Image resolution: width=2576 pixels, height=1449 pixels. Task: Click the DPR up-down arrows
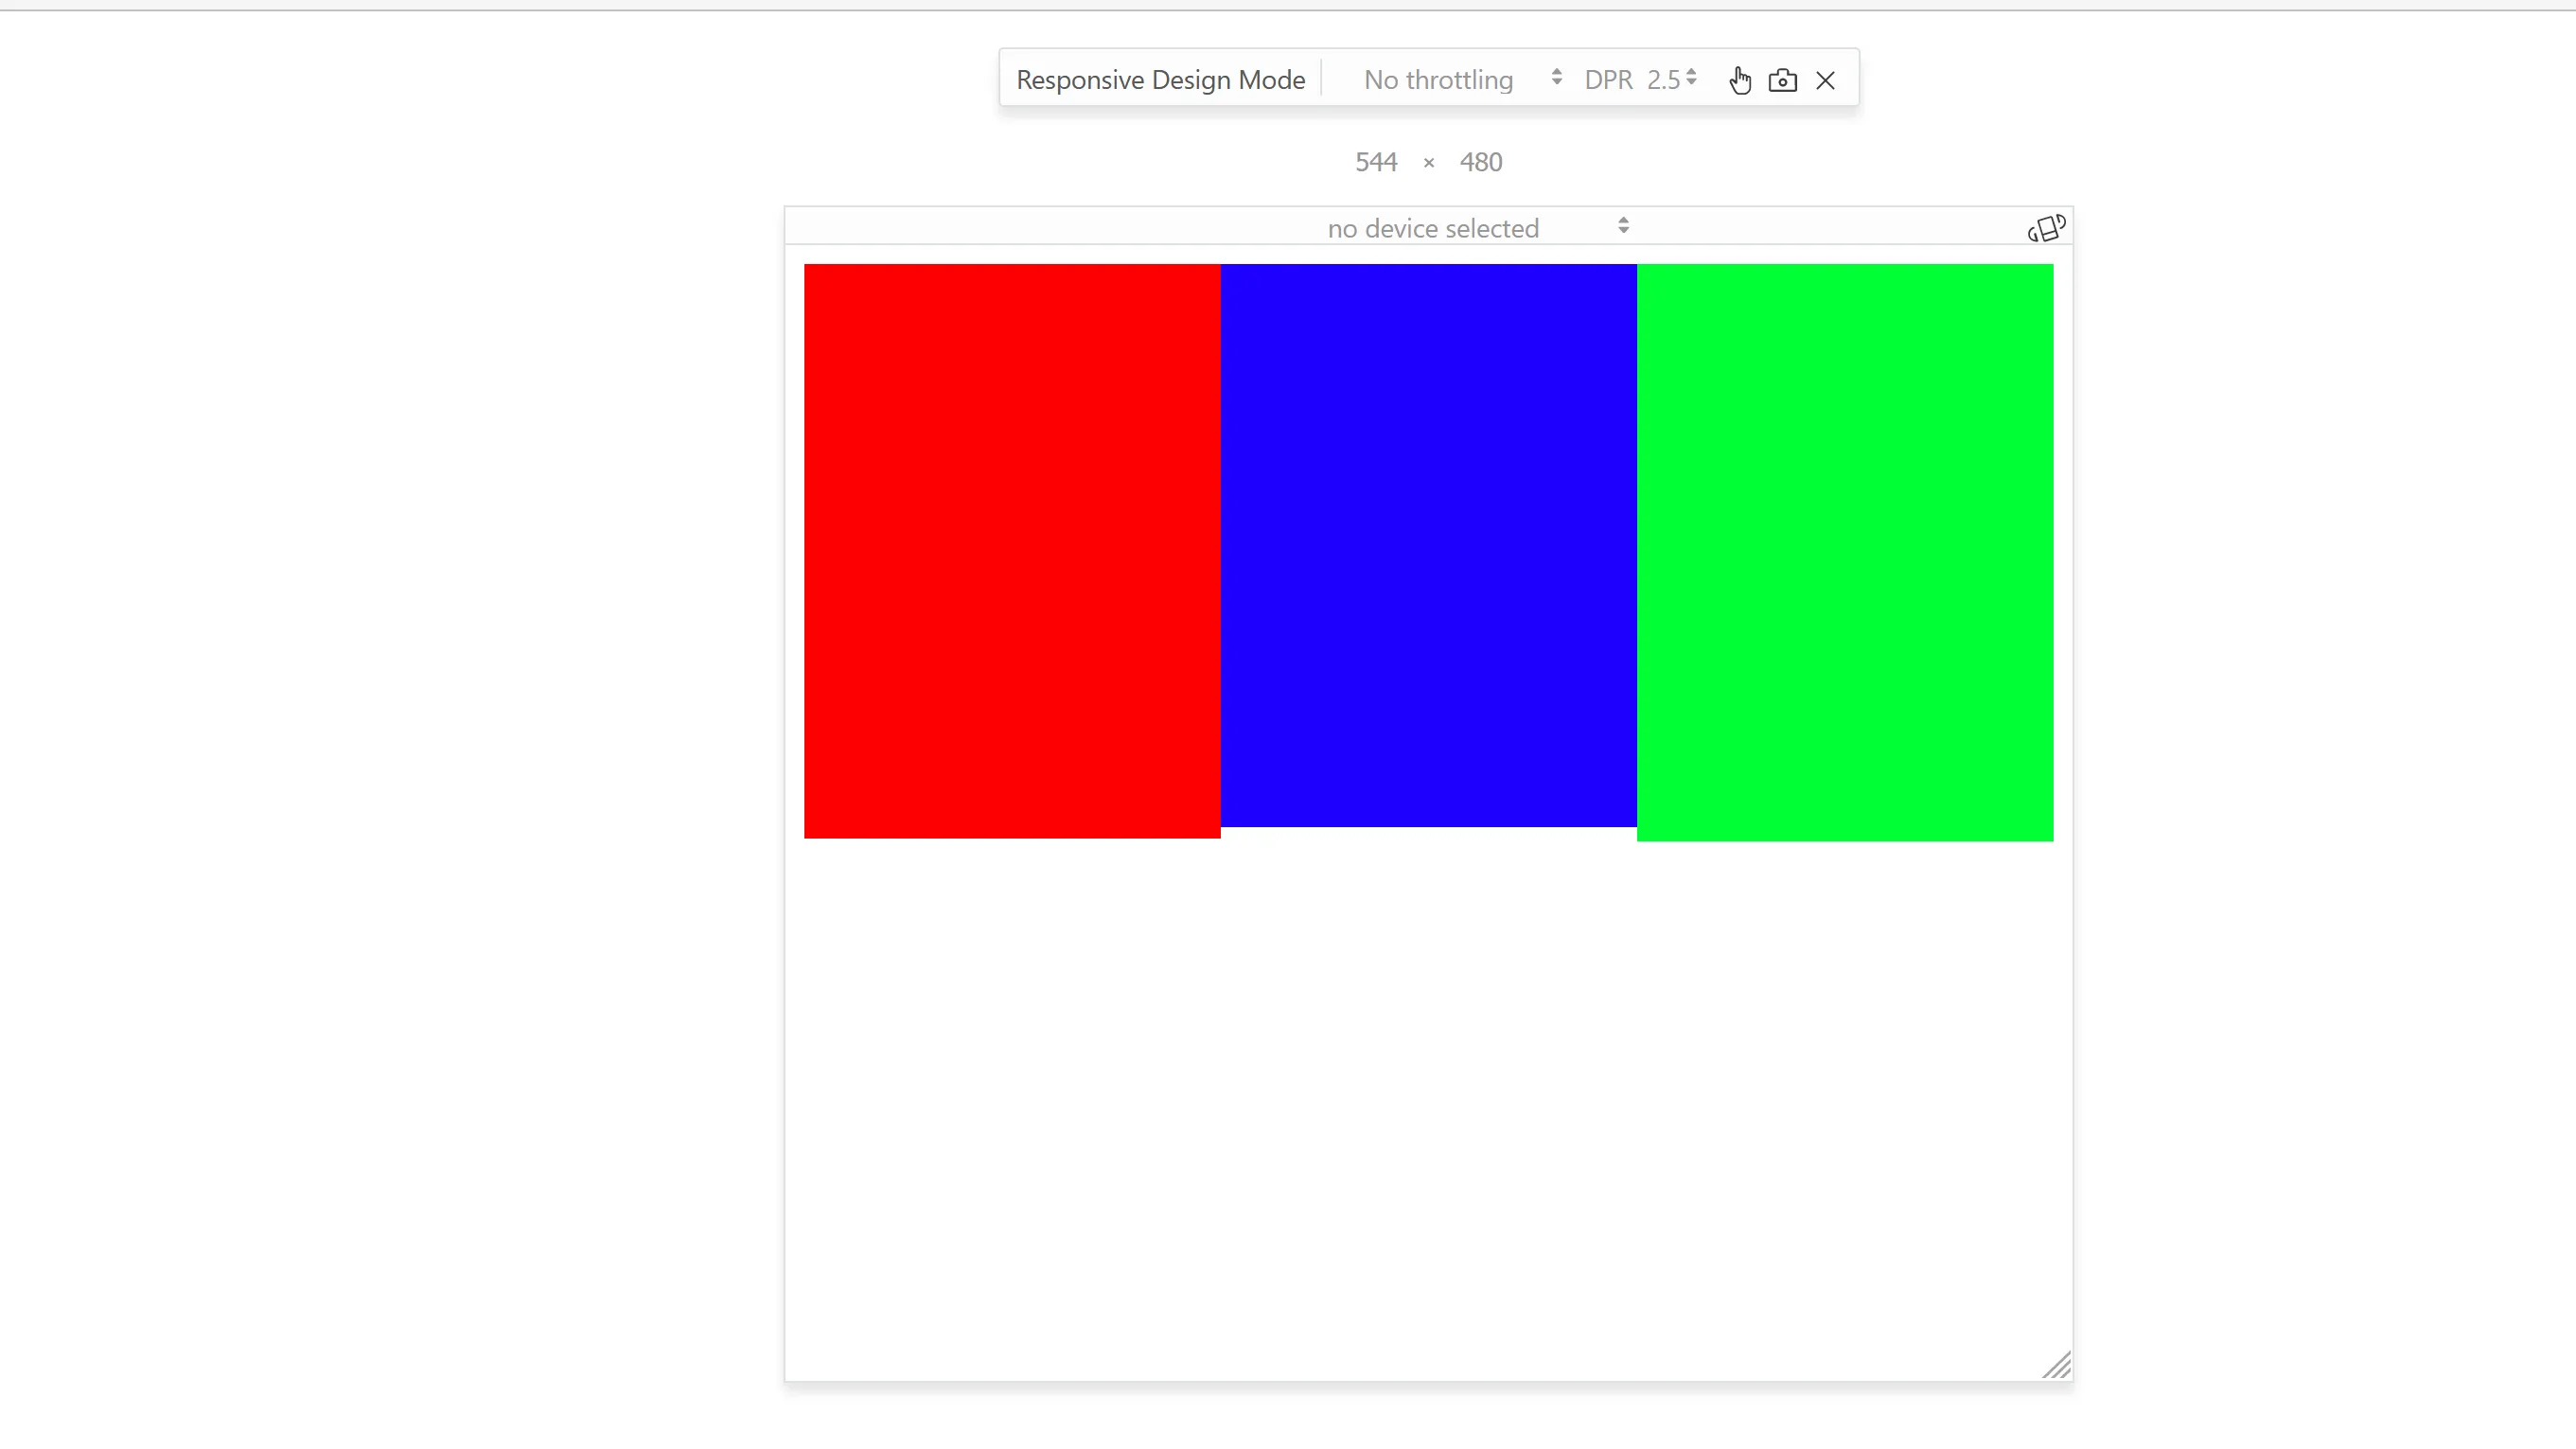point(1691,77)
